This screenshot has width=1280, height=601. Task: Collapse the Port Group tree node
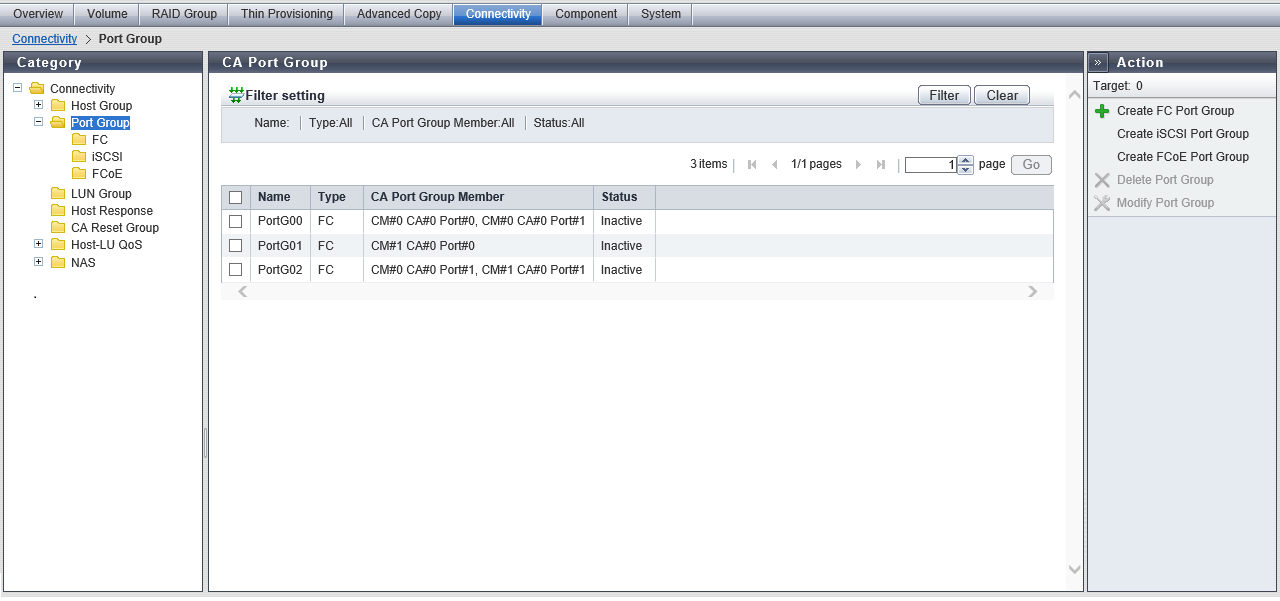pos(39,122)
